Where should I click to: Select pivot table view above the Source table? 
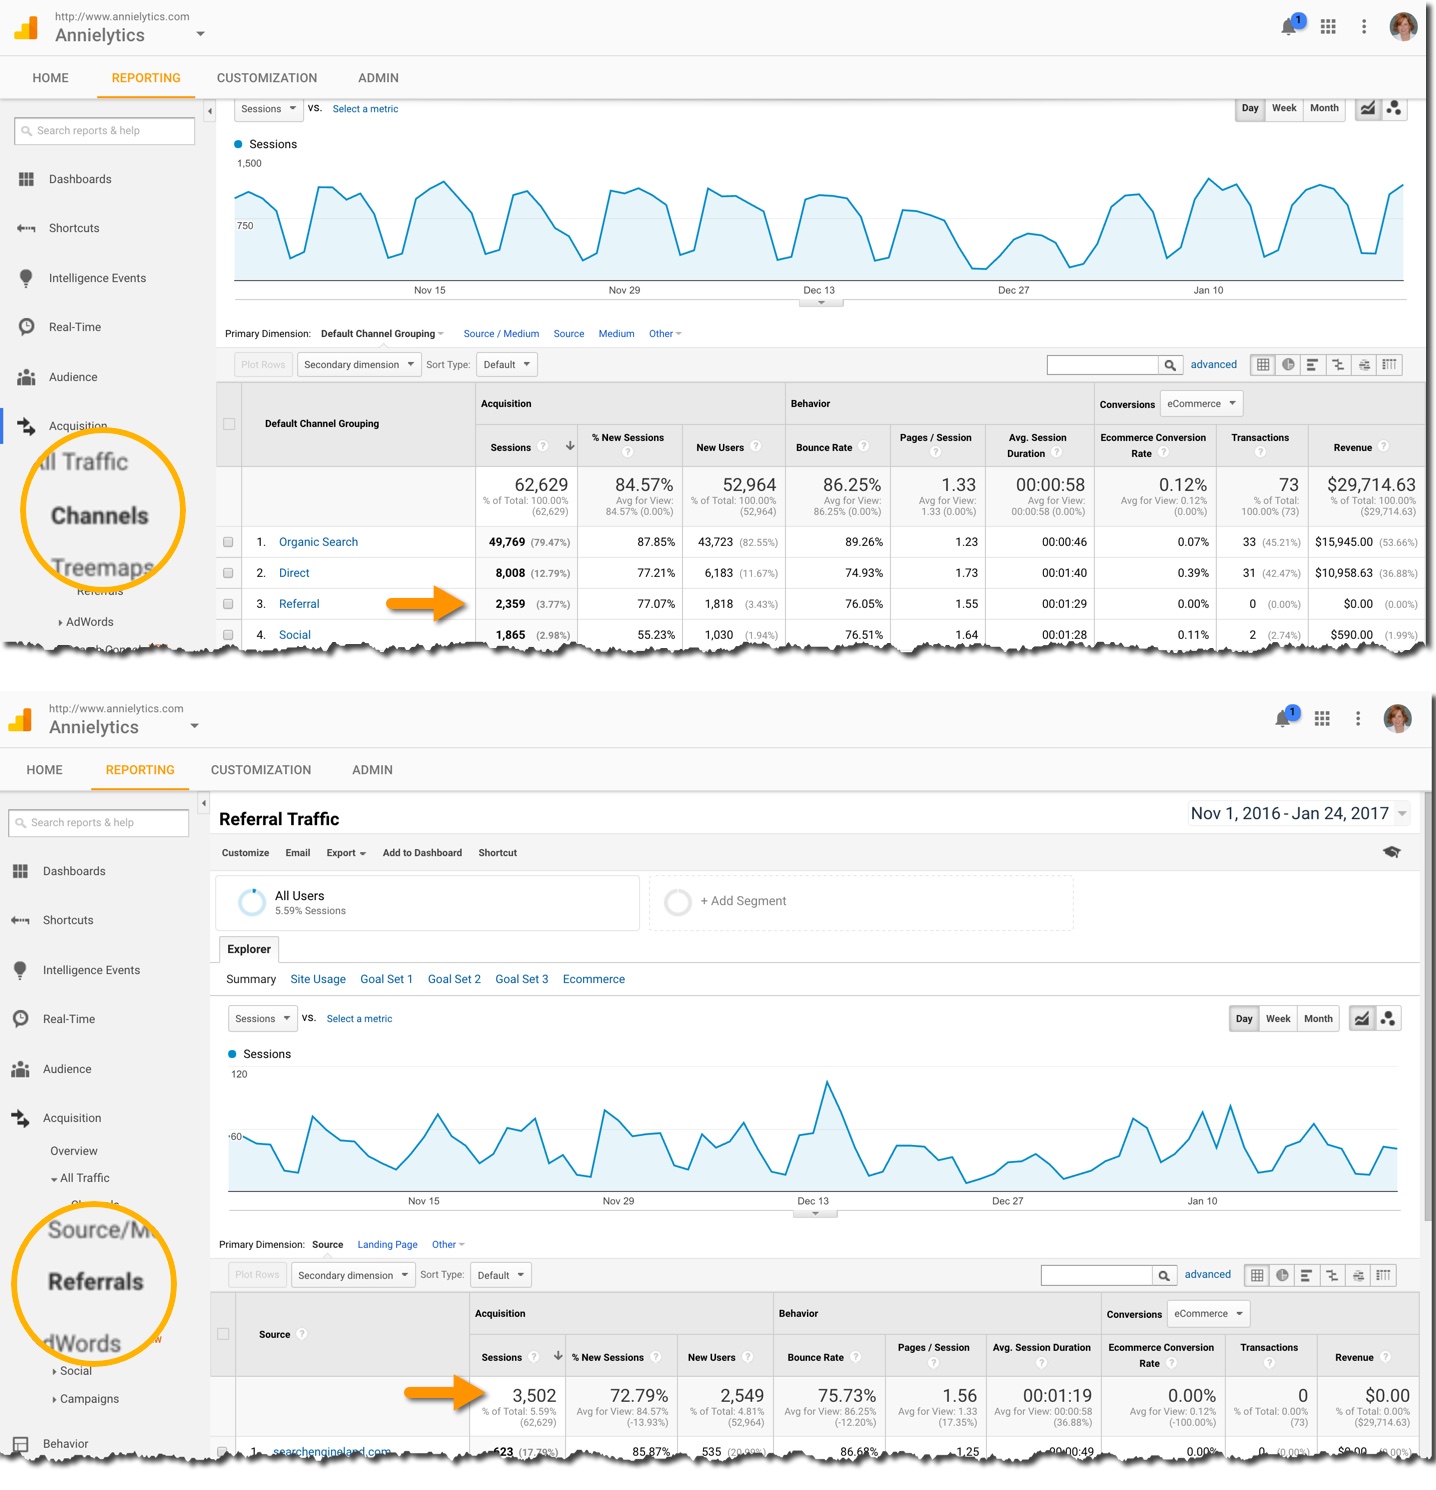tap(1383, 1275)
